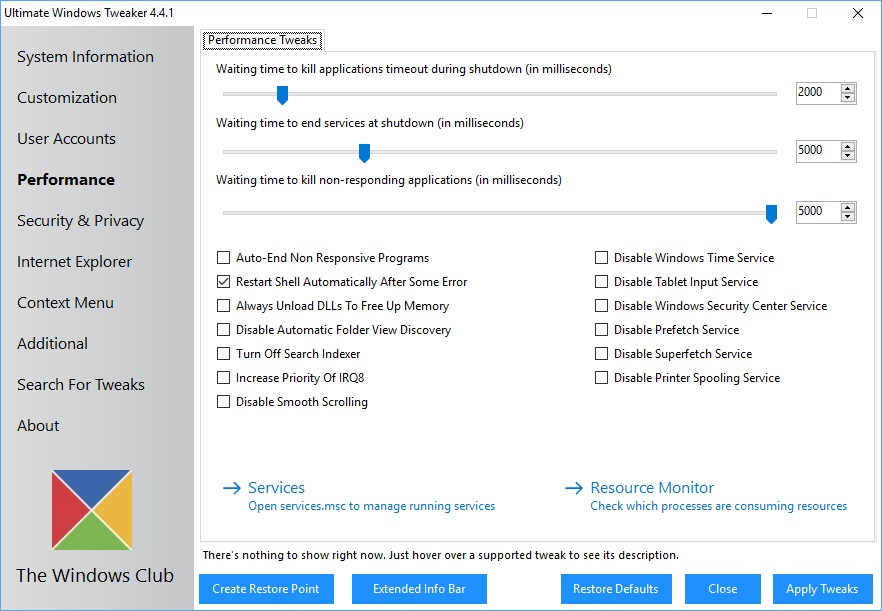Enable Turn Off Search Indexer checkbox
The width and height of the screenshot is (882, 611).
223,354
